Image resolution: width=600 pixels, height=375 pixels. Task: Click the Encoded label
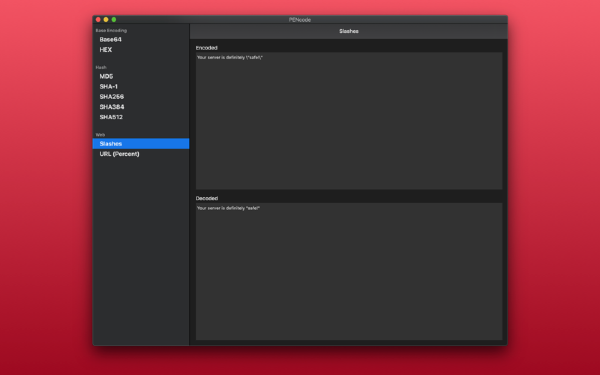207,48
